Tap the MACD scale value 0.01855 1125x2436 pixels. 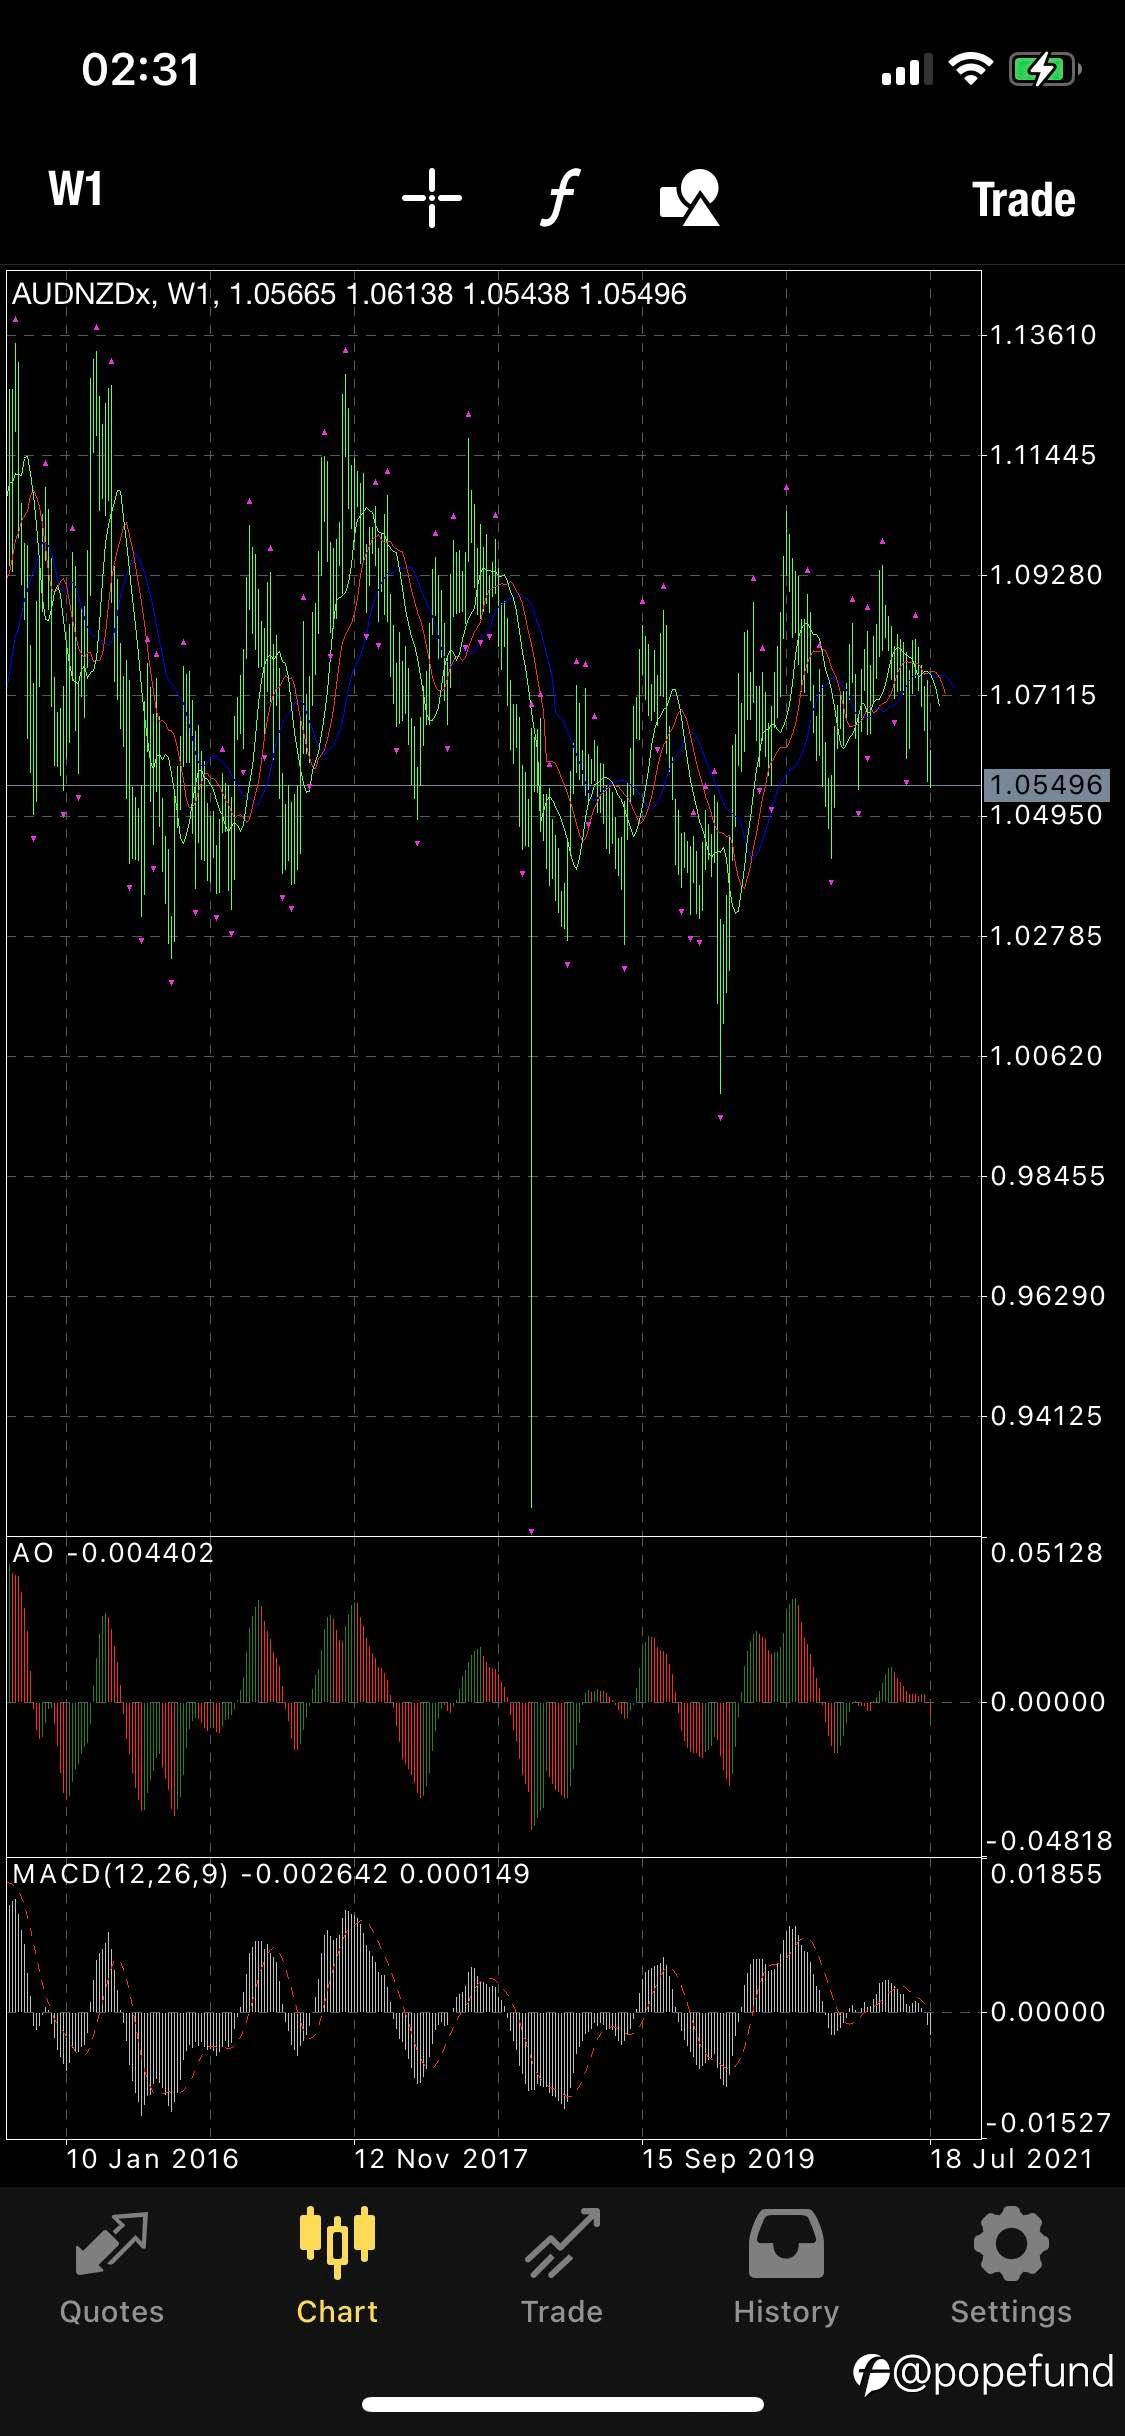pyautogui.click(x=1047, y=1874)
